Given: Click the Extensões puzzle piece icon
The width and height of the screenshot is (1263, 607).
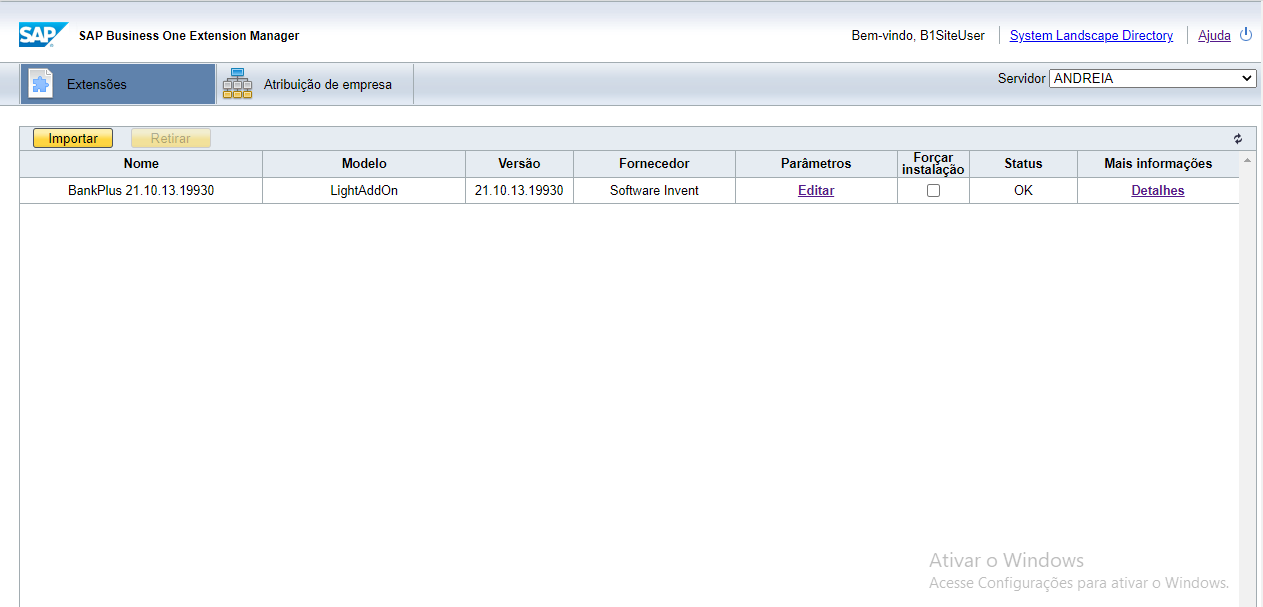Looking at the screenshot, I should pyautogui.click(x=40, y=84).
